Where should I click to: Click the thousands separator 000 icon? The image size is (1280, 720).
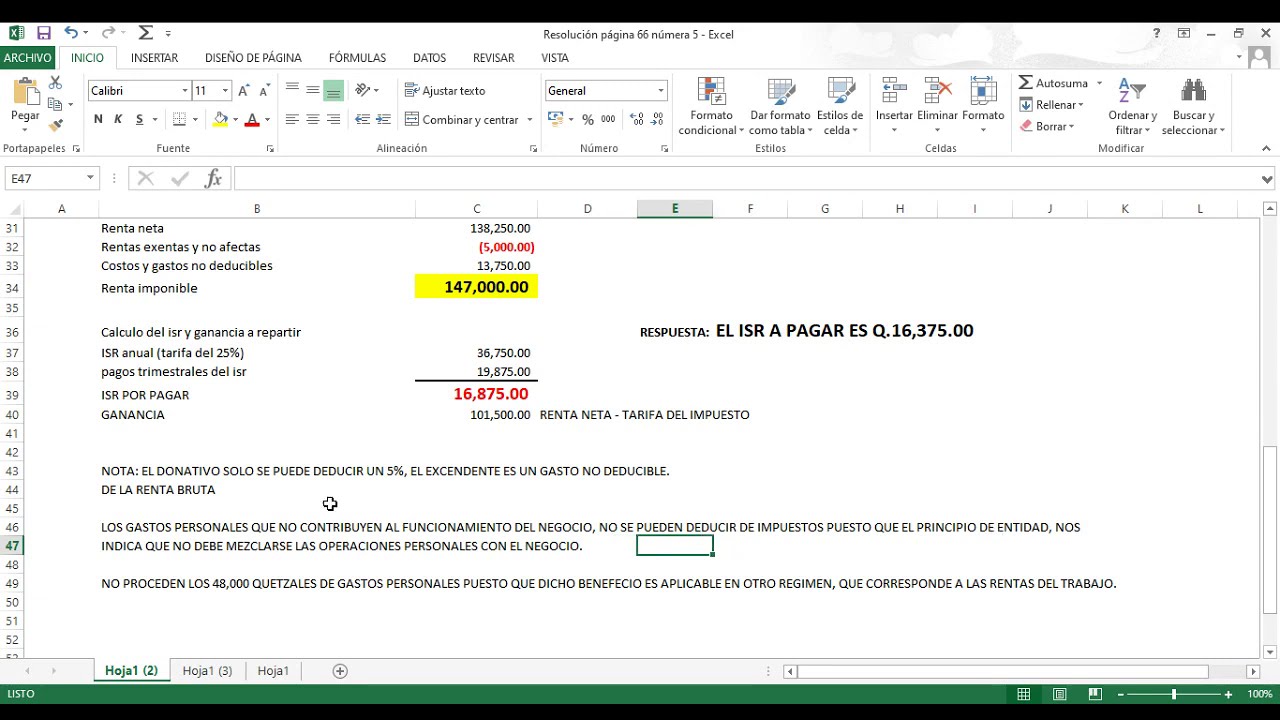click(608, 120)
